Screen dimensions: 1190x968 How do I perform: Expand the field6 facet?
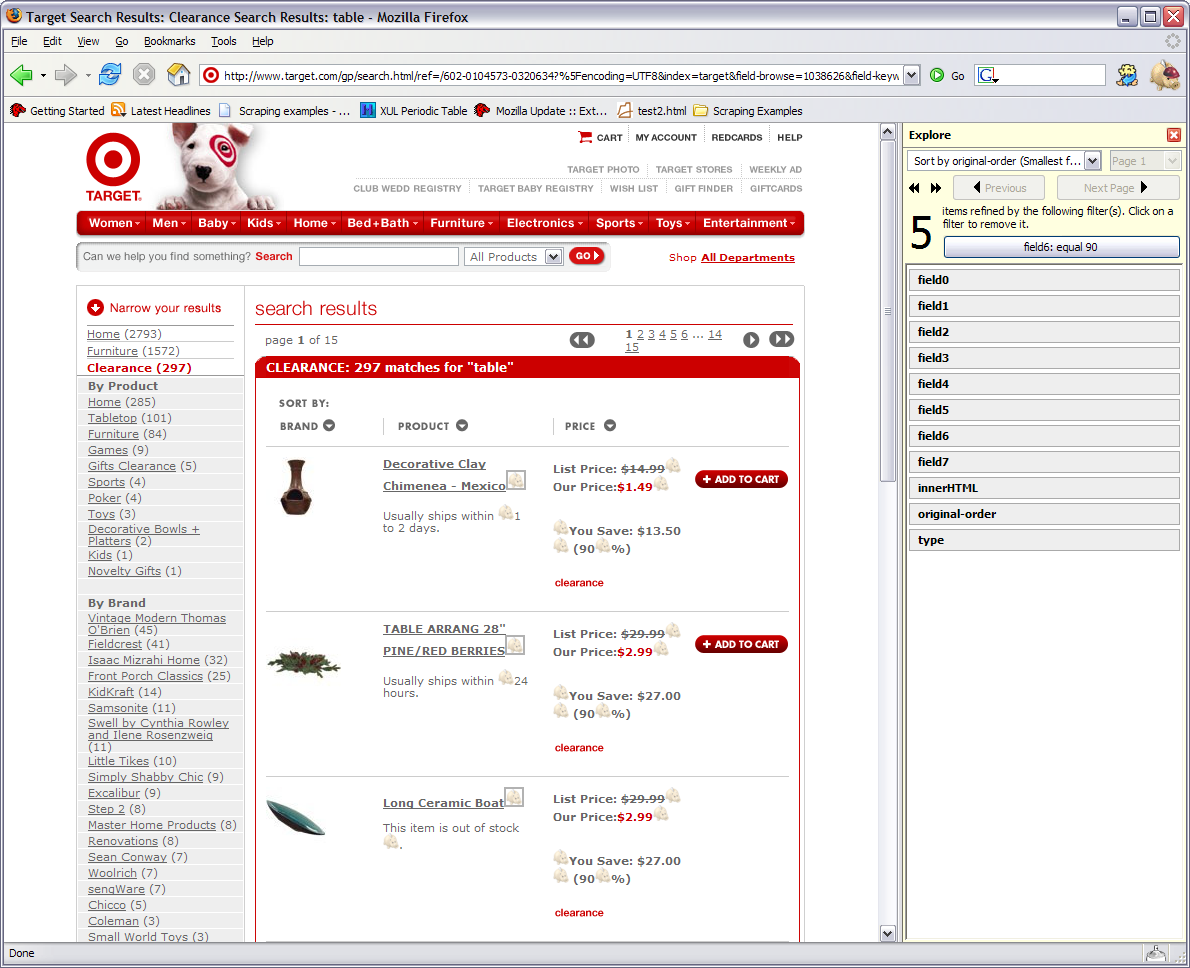[x=1043, y=436]
